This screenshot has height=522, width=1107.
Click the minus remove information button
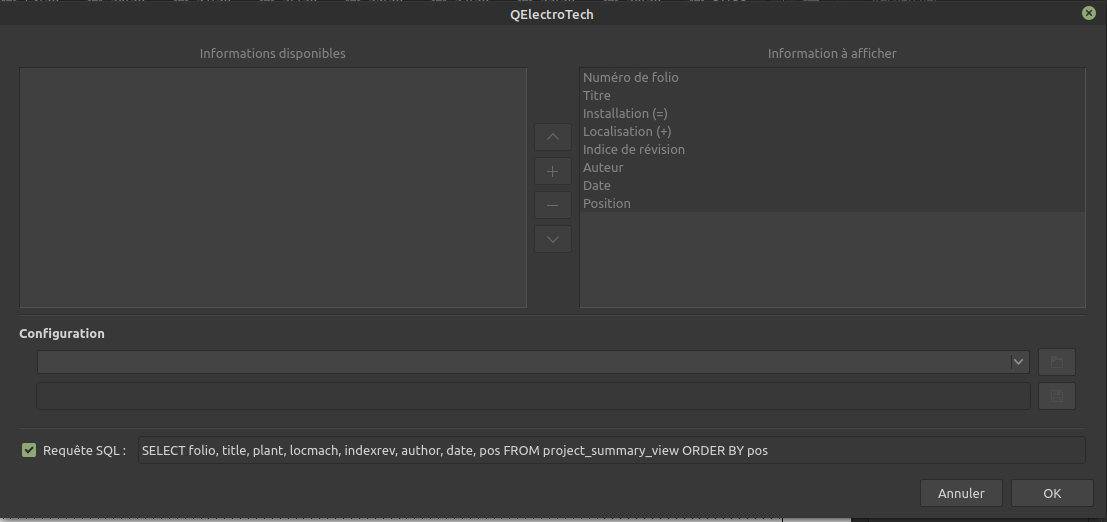pyautogui.click(x=553, y=205)
